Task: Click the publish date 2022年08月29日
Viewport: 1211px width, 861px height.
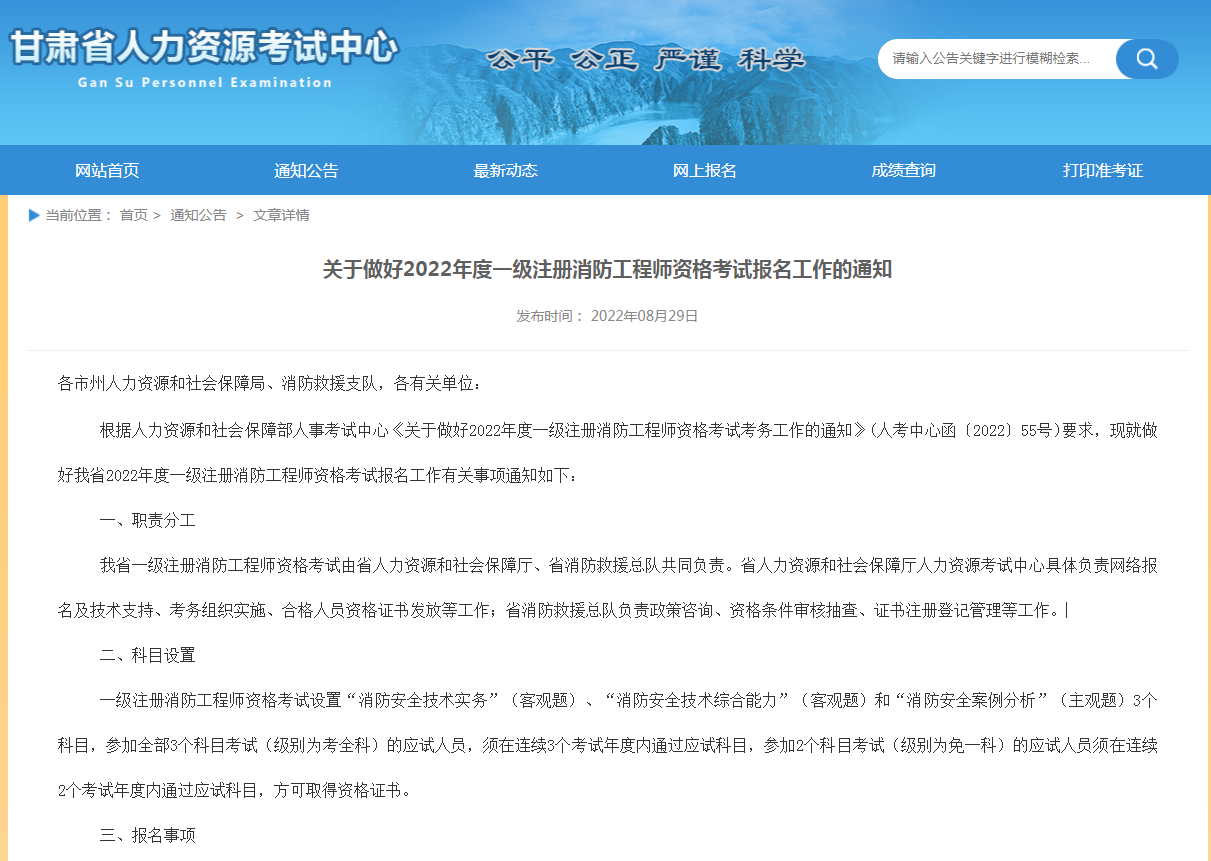Action: 644,316
